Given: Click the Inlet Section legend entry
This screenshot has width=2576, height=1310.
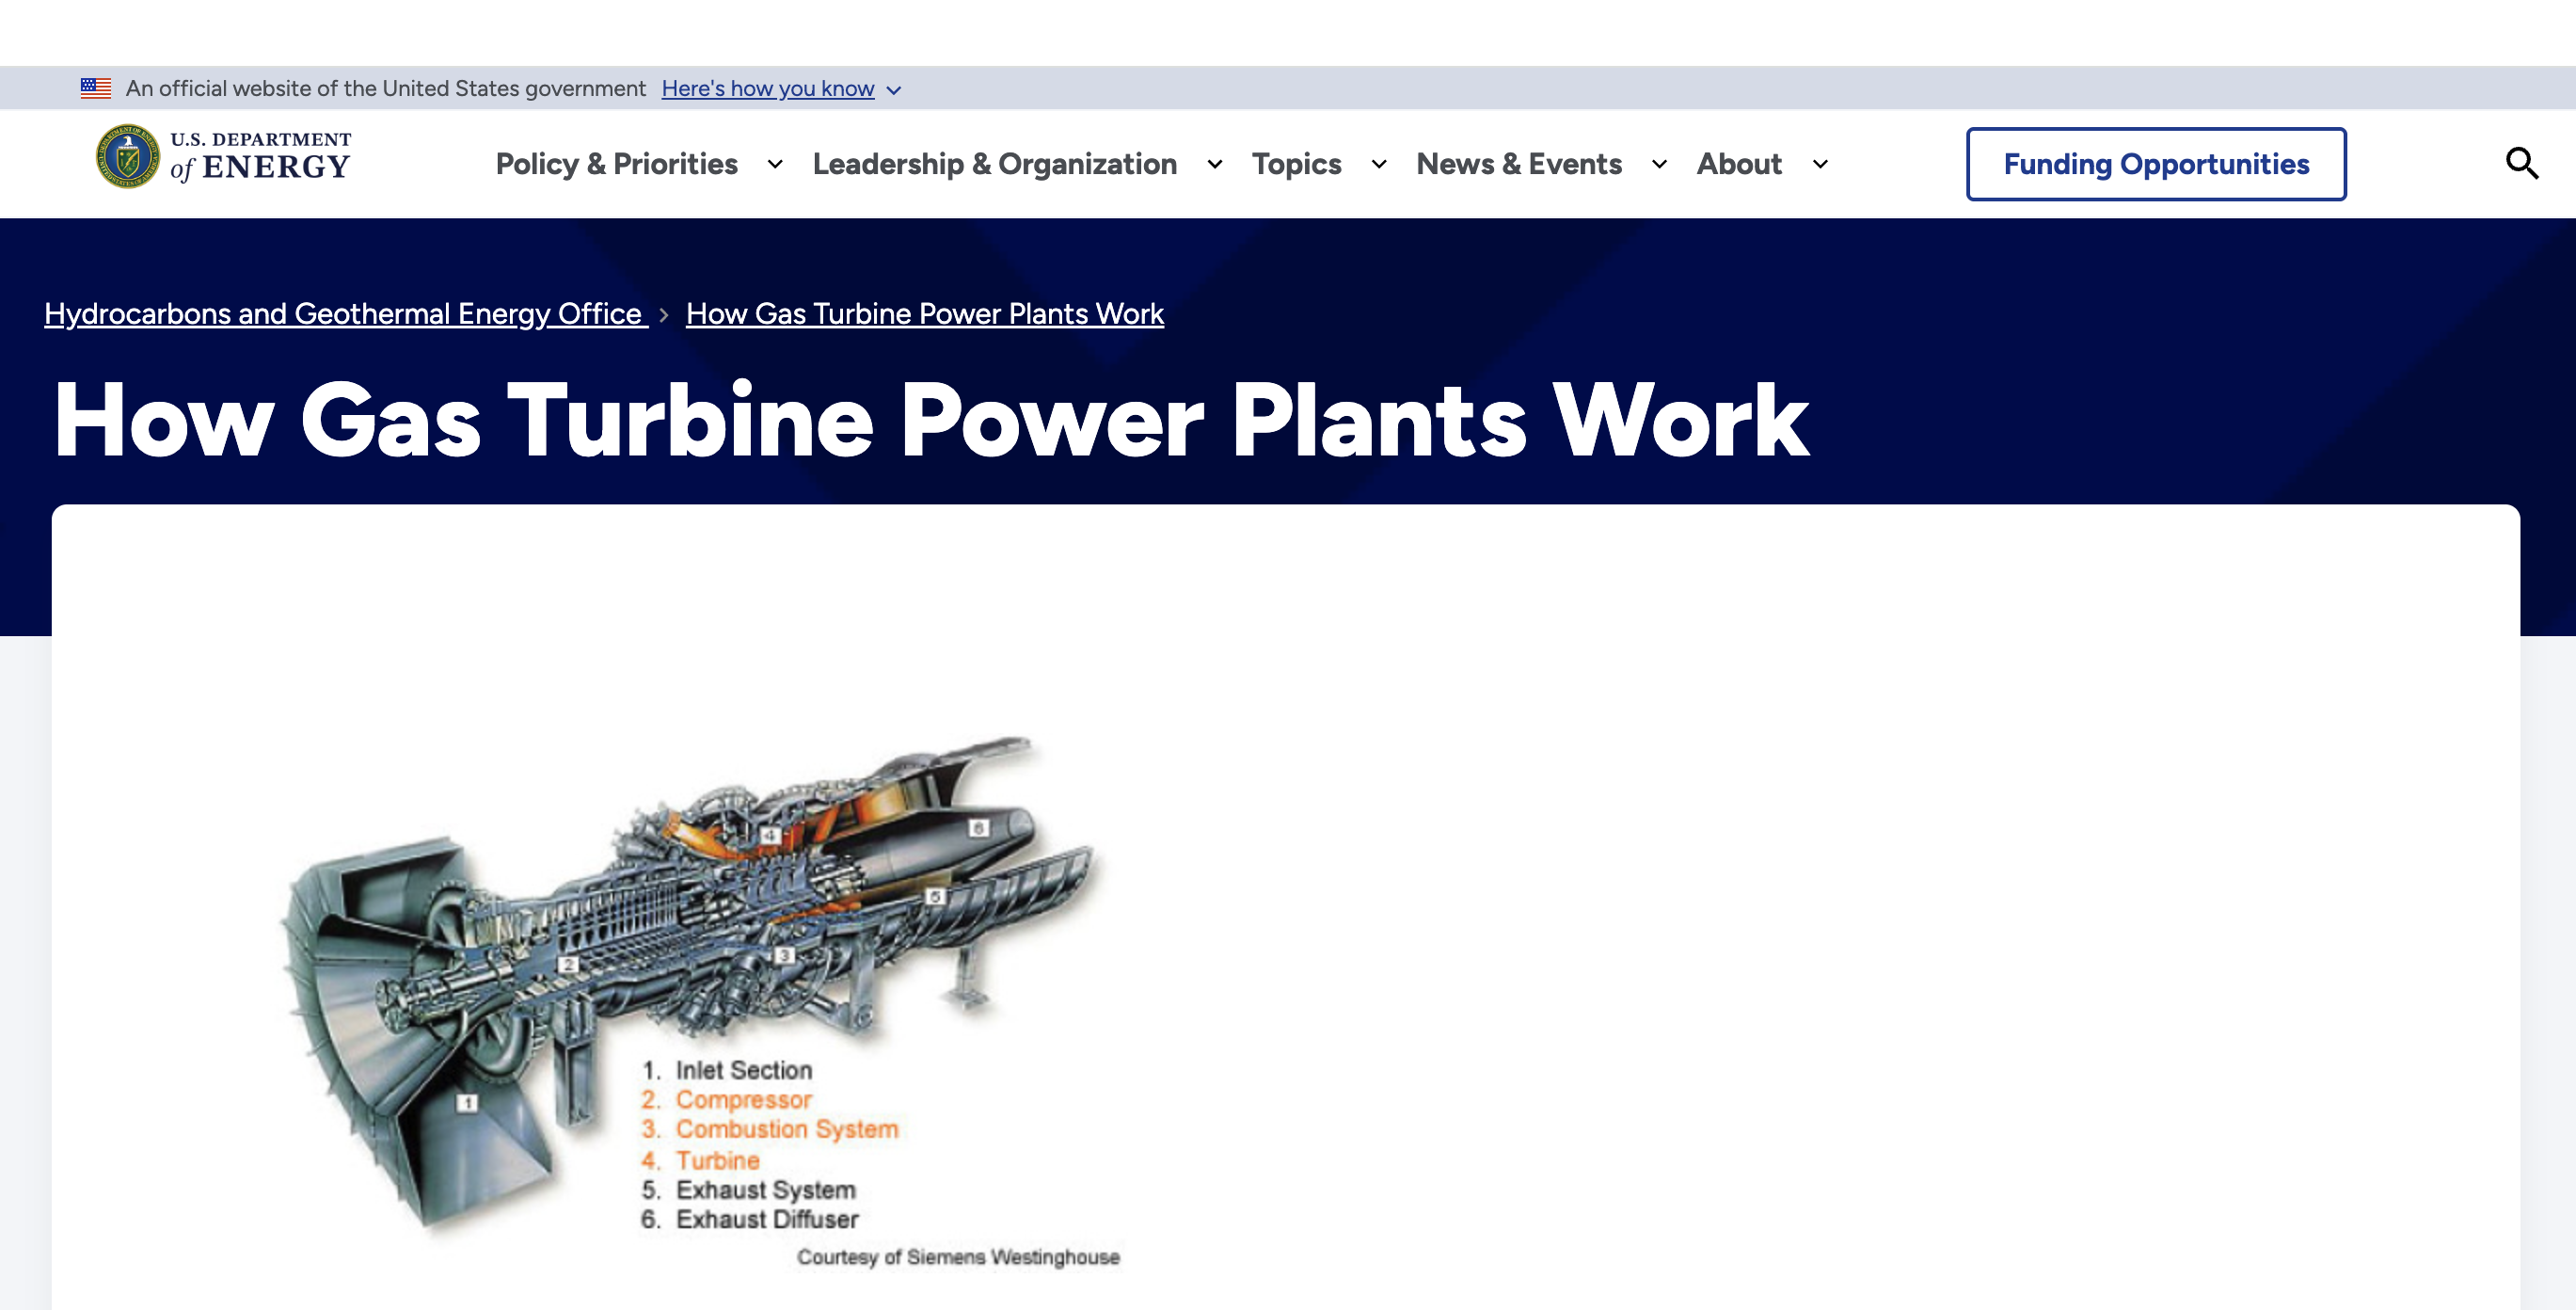Looking at the screenshot, I should (727, 1070).
